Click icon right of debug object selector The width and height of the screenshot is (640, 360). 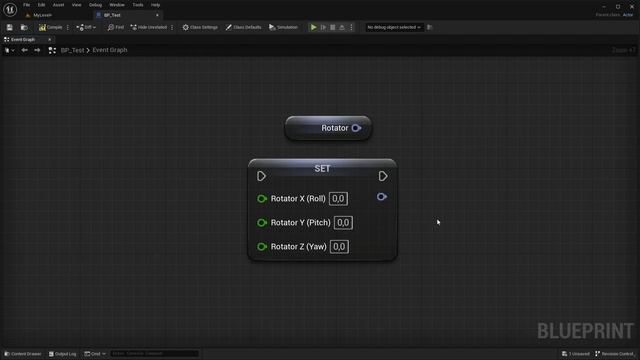click(x=429, y=27)
